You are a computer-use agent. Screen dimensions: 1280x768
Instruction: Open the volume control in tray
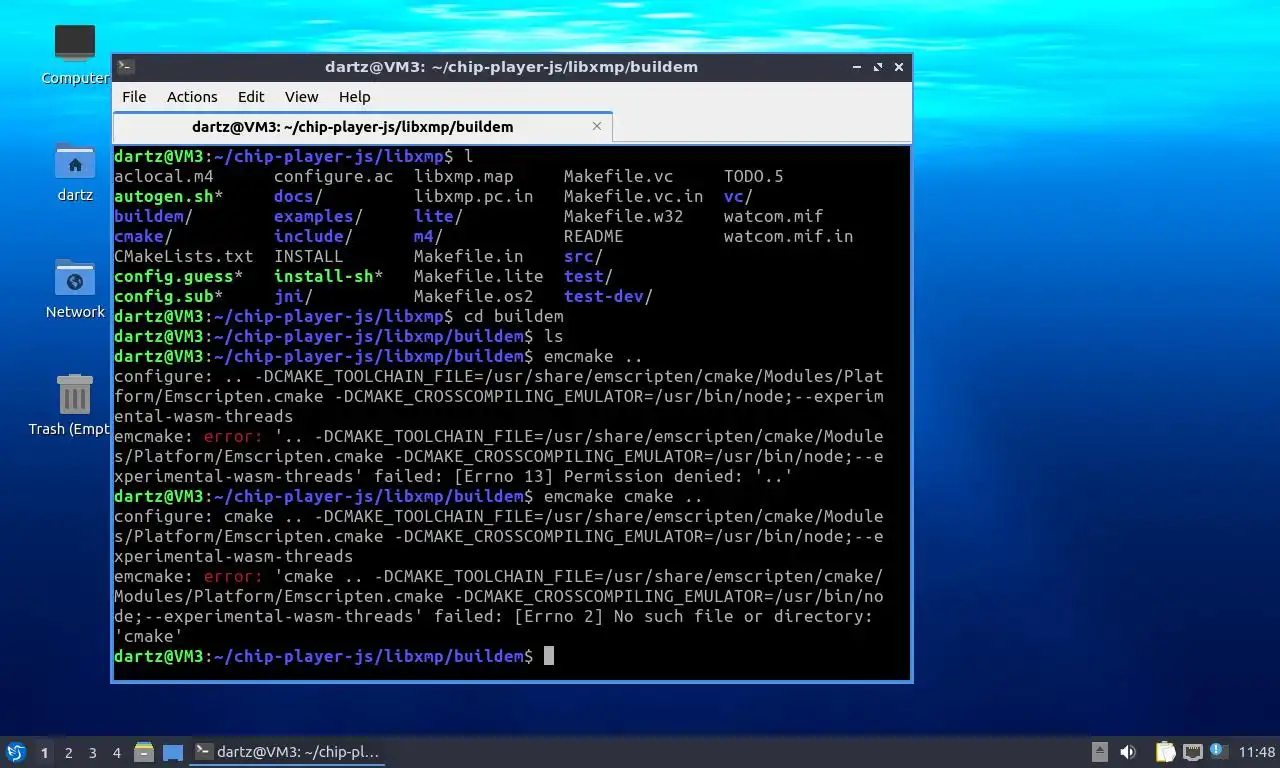point(1128,752)
